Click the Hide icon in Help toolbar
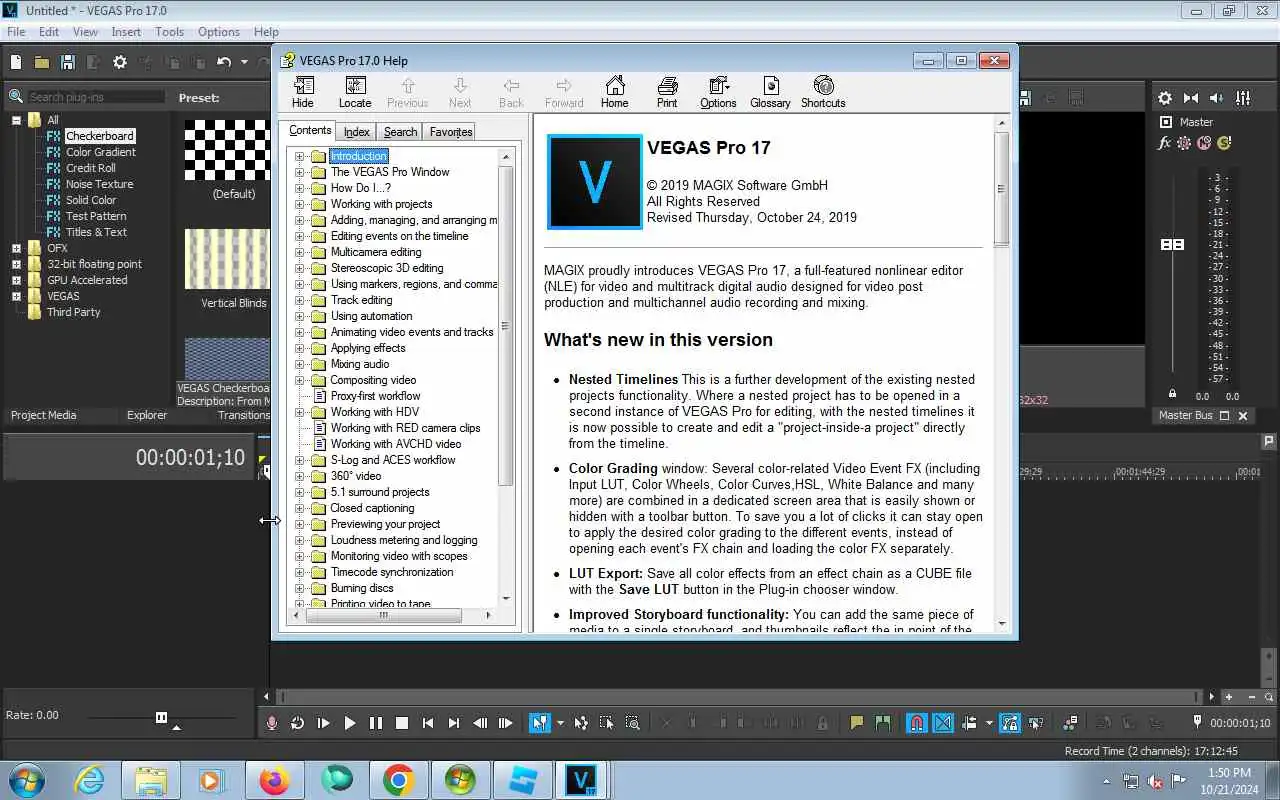Image resolution: width=1280 pixels, height=800 pixels. click(302, 92)
